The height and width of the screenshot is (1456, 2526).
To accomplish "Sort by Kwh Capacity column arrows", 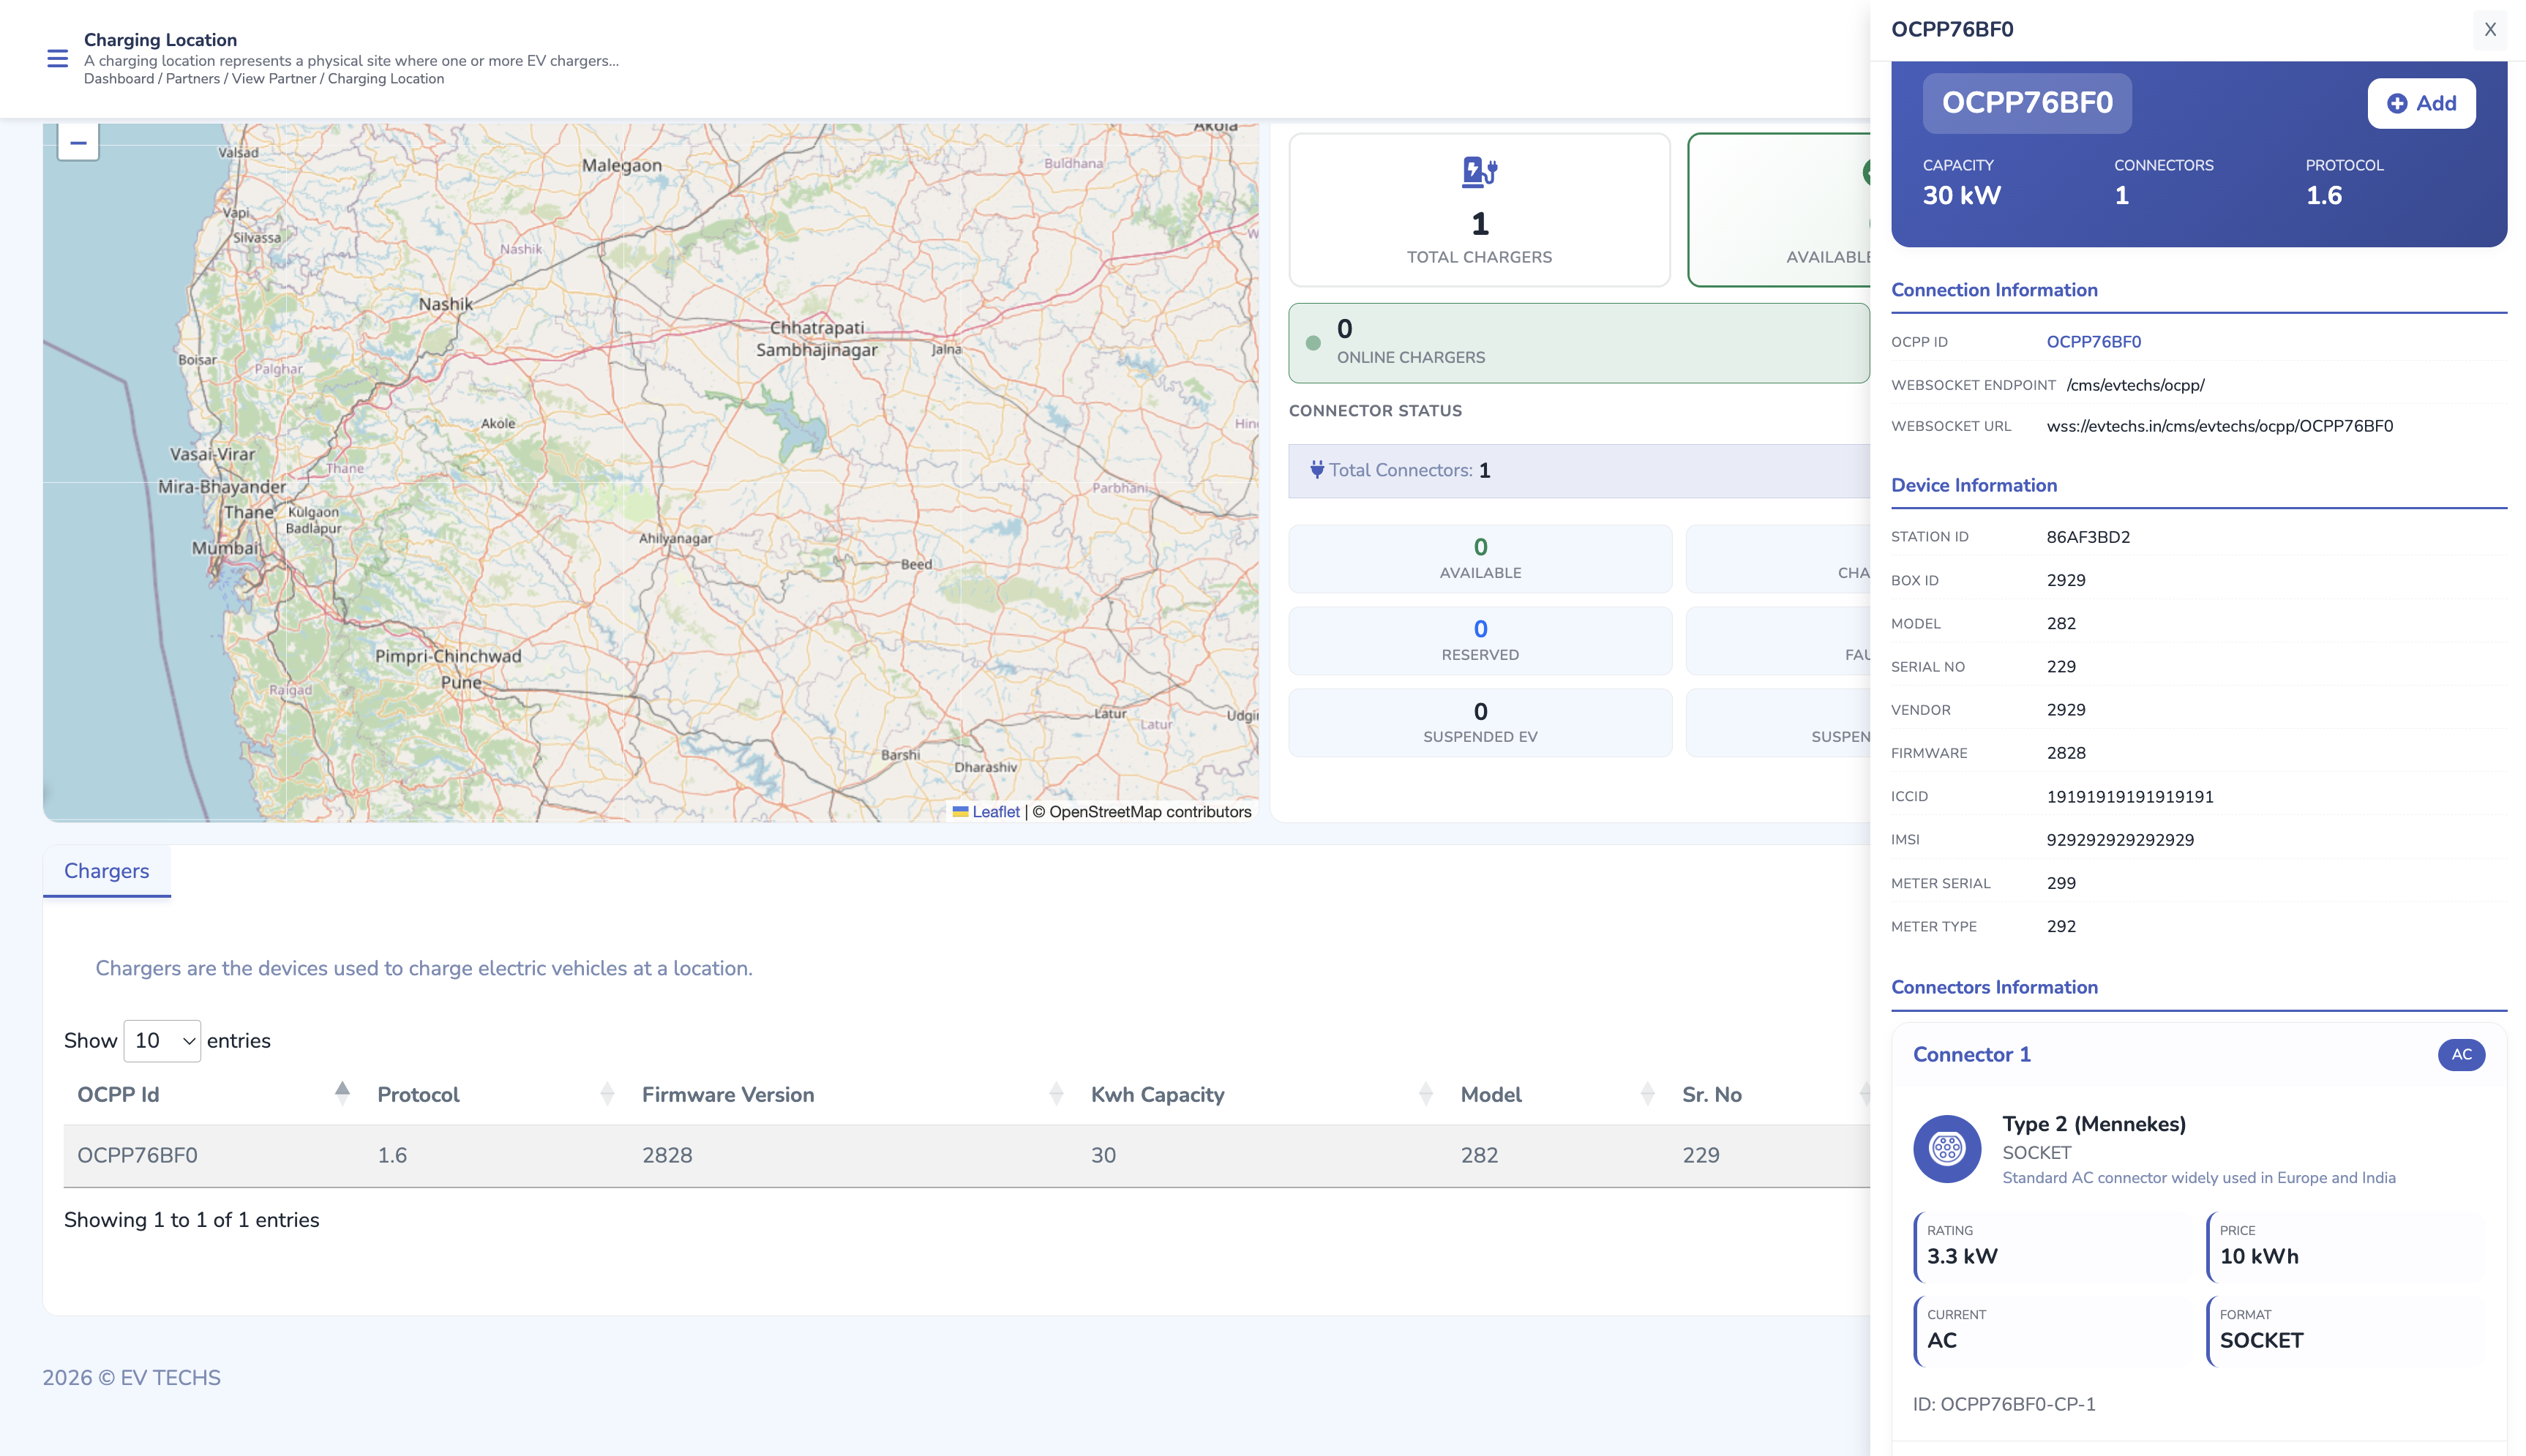I will pyautogui.click(x=1425, y=1094).
